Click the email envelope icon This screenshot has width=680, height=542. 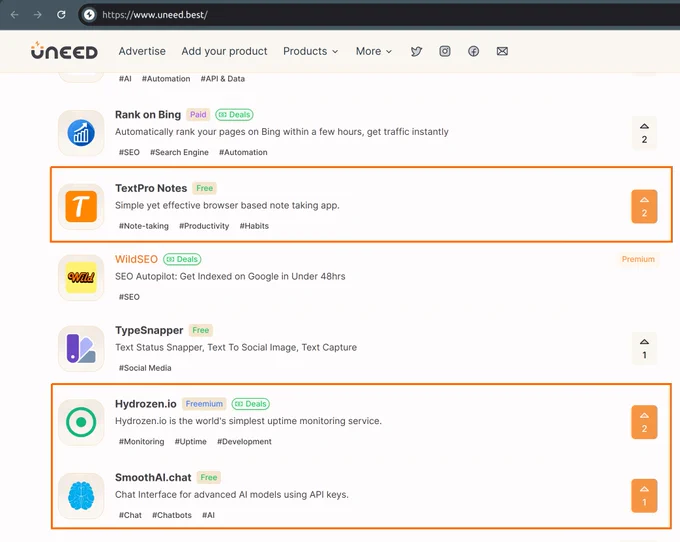(502, 51)
